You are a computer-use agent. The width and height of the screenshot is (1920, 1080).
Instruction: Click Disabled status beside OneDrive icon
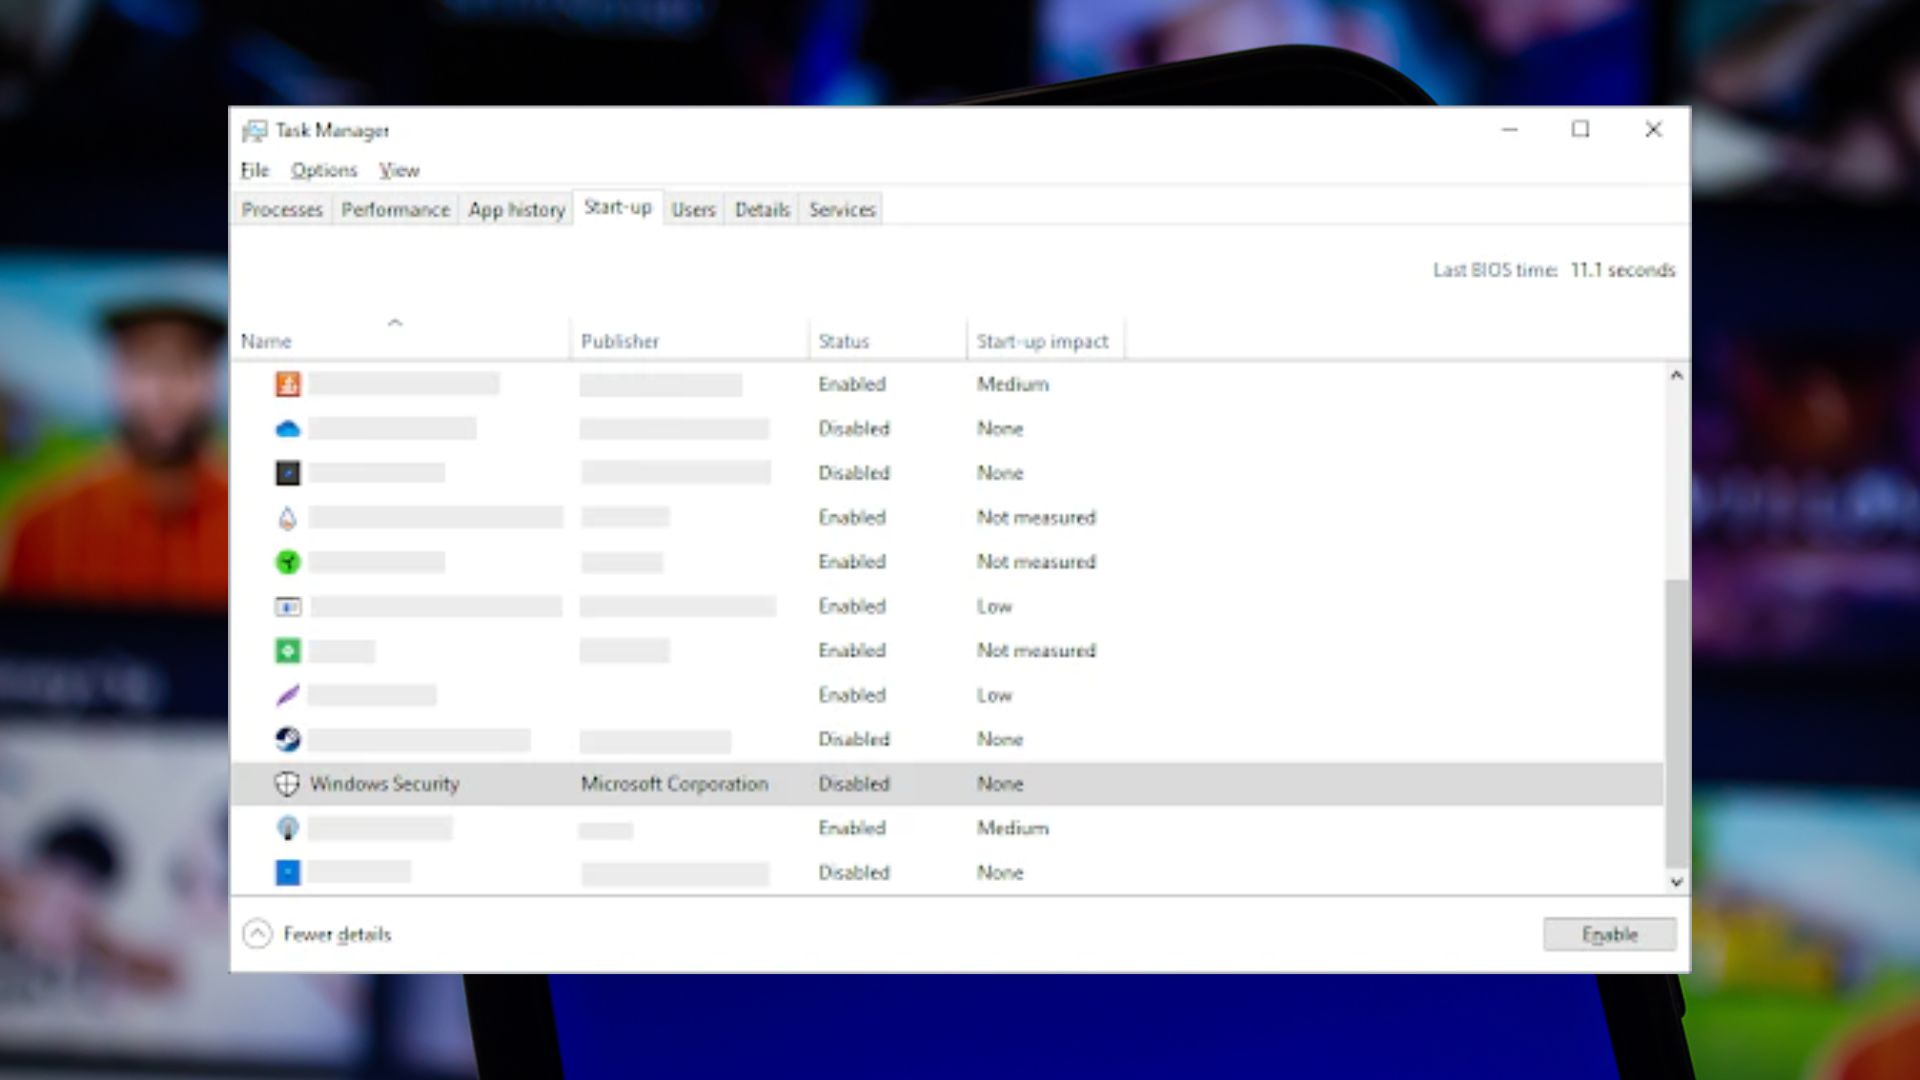click(854, 429)
